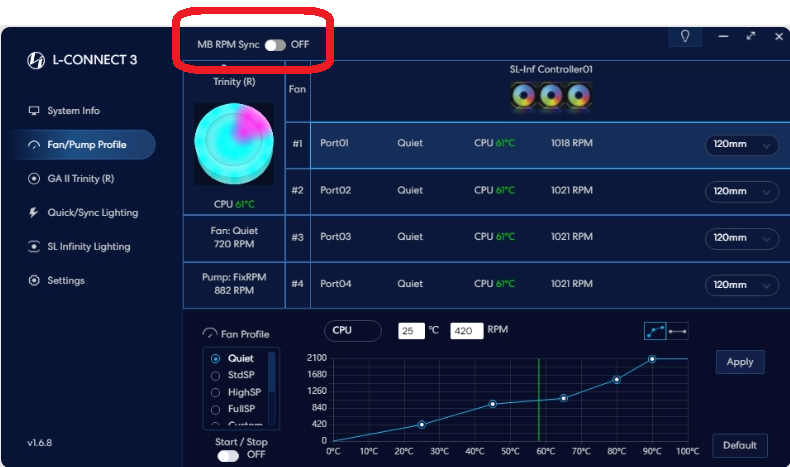Select the Port03 fan row
Screen dimensions: 790x467
550,238
